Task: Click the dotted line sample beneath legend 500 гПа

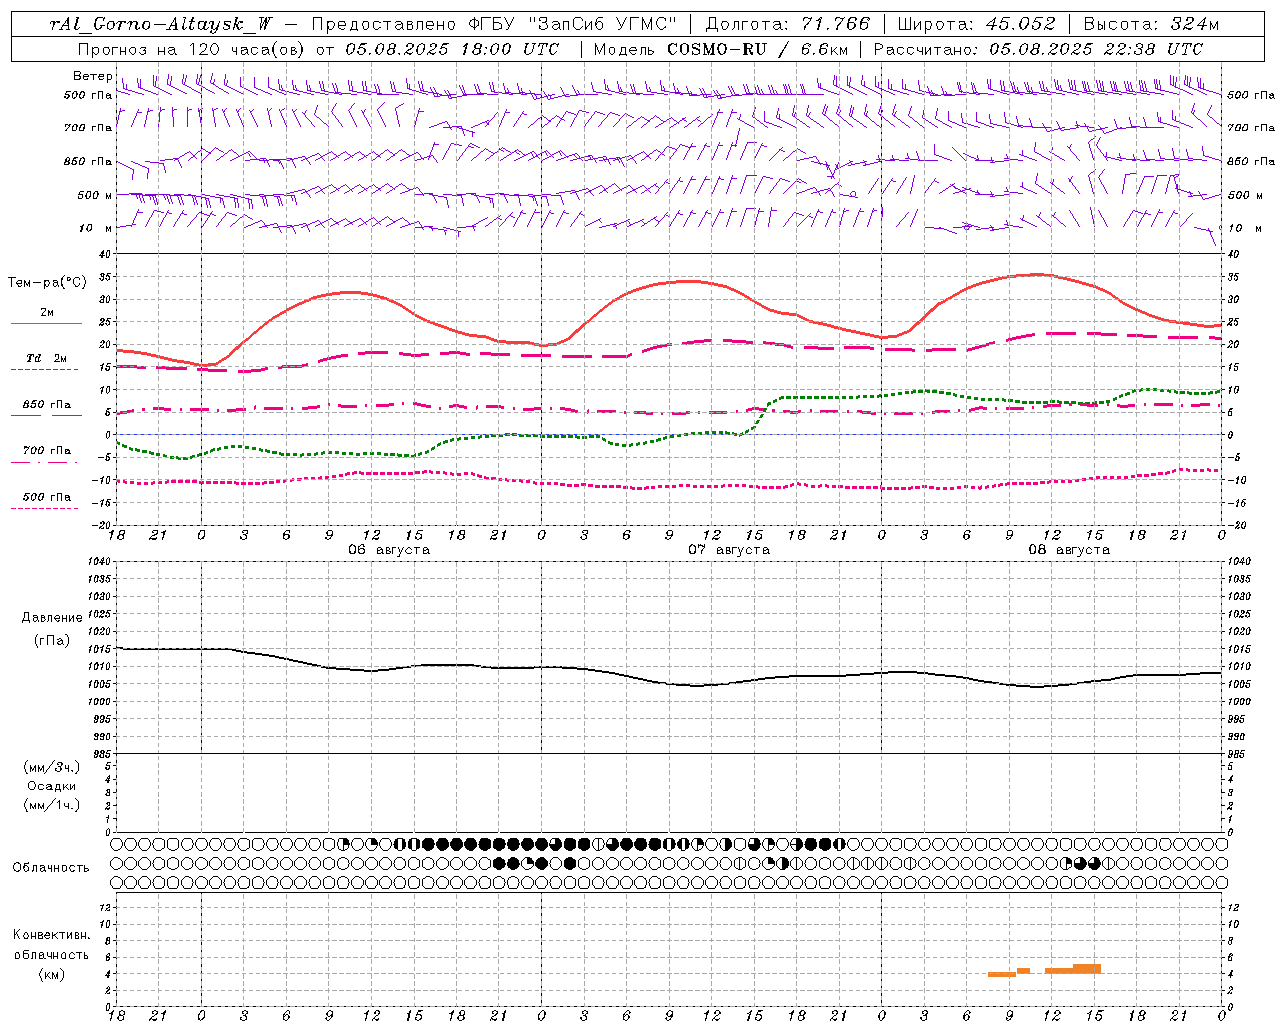Action: click(44, 508)
